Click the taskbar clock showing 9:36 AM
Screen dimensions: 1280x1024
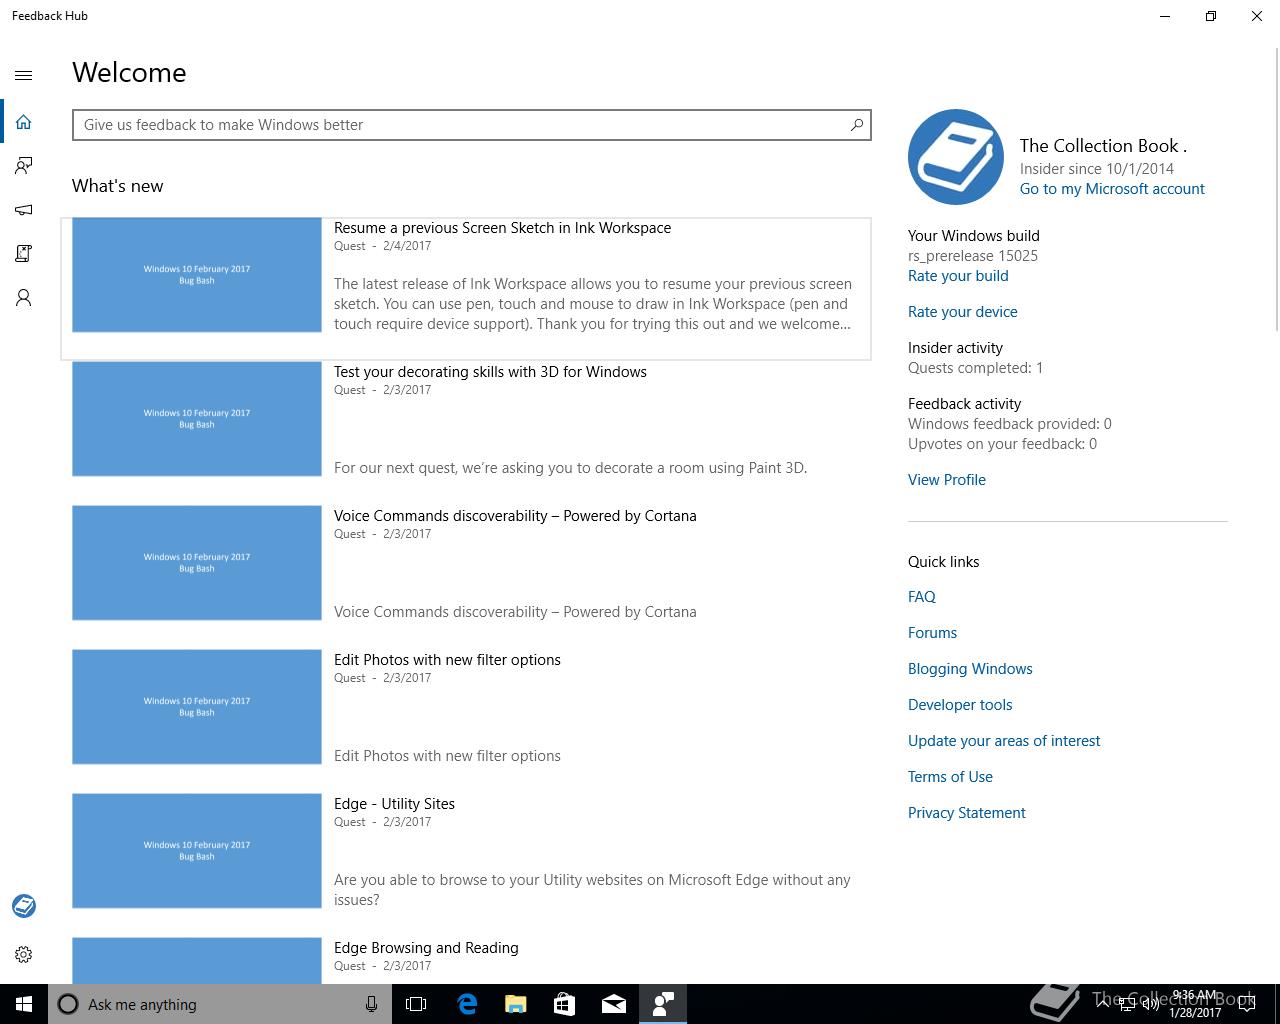pos(1195,1004)
